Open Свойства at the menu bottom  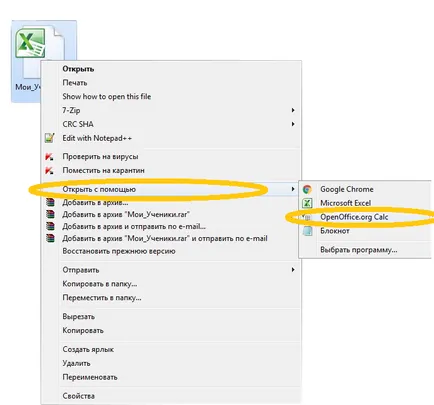click(x=79, y=396)
